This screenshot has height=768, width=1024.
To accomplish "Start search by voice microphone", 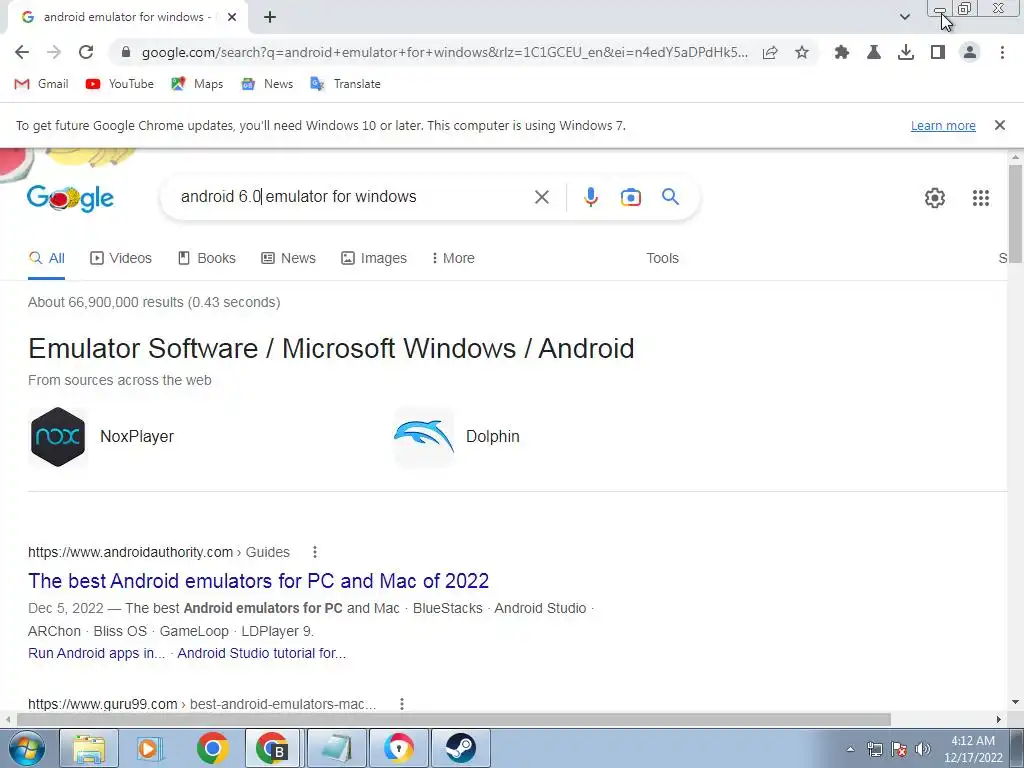I will (x=590, y=197).
